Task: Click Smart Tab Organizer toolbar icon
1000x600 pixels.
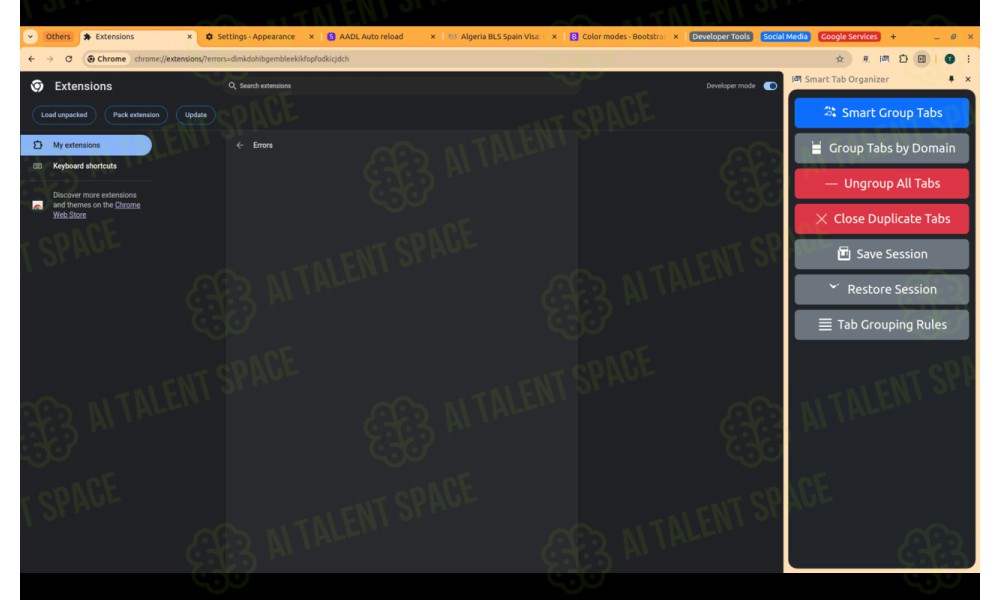Action: pyautogui.click(x=885, y=59)
